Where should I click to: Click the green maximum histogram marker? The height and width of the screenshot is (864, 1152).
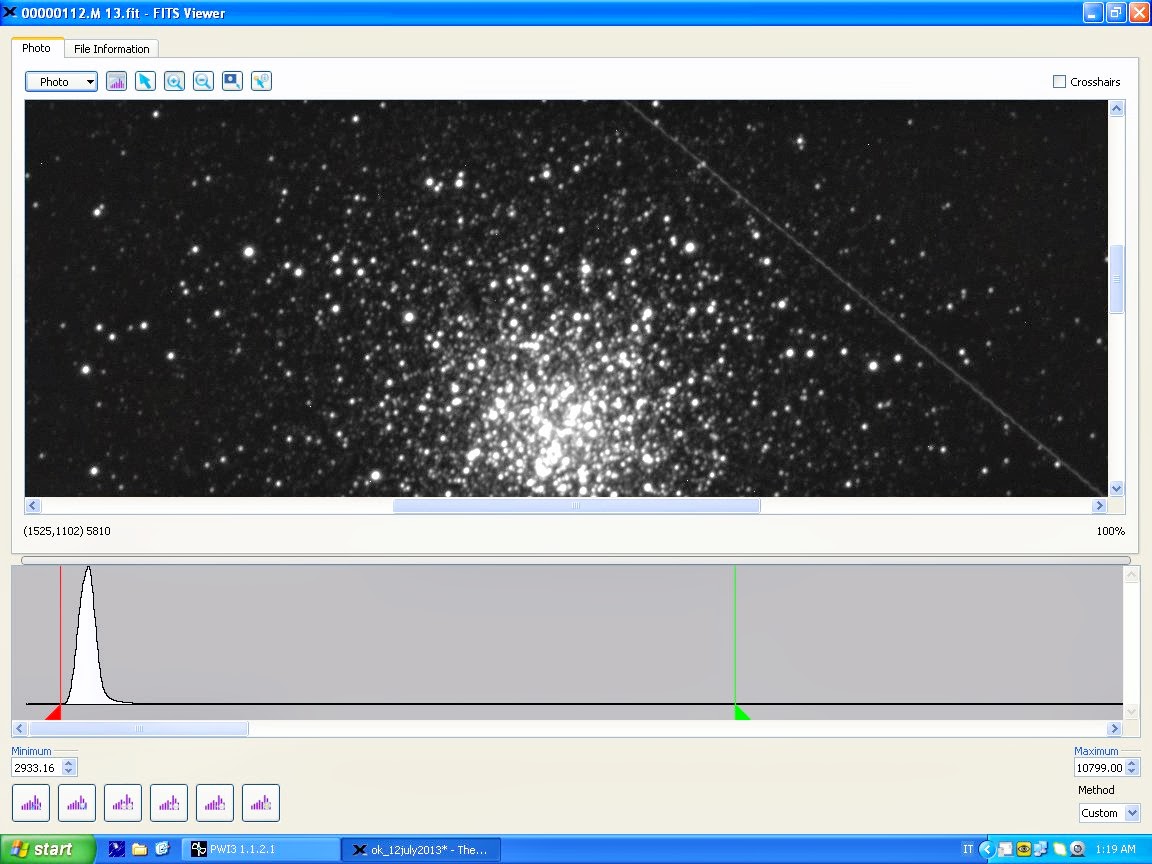point(741,712)
